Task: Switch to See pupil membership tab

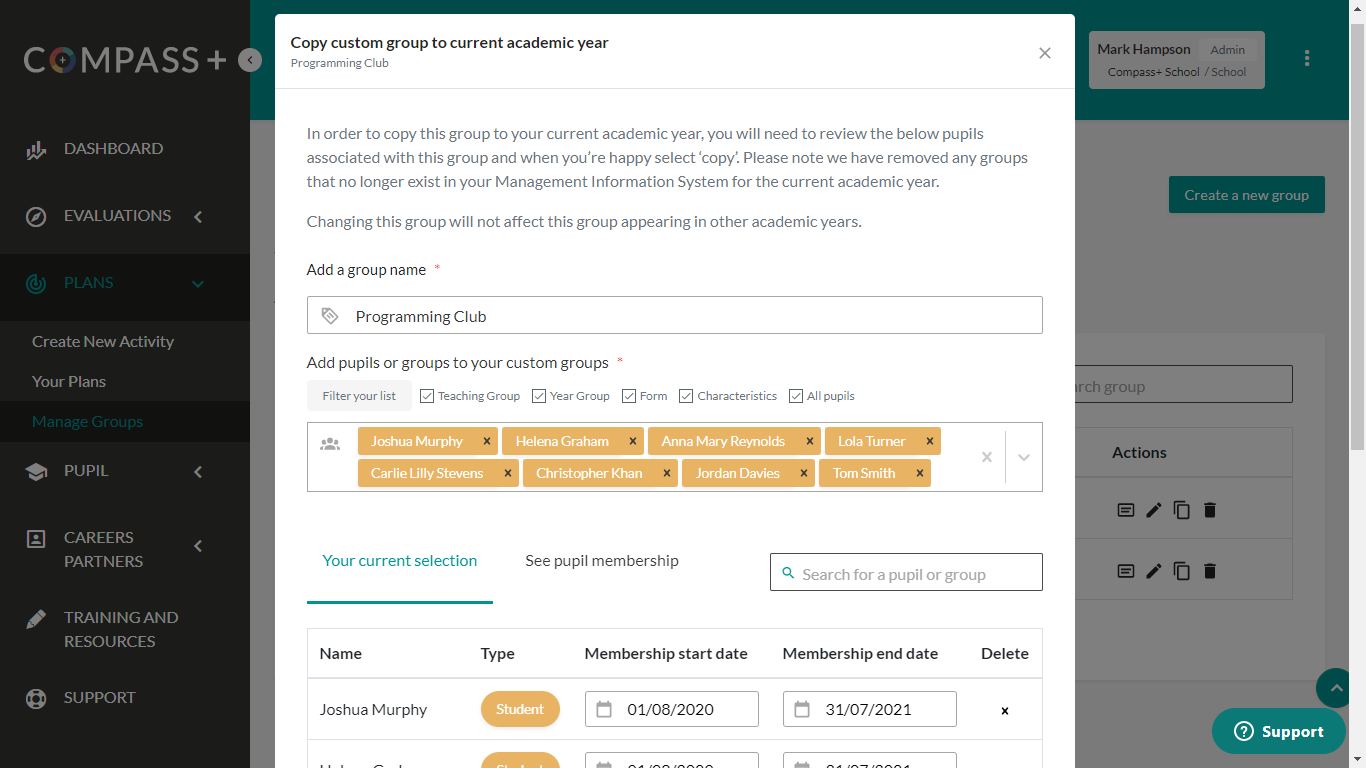Action: point(602,561)
